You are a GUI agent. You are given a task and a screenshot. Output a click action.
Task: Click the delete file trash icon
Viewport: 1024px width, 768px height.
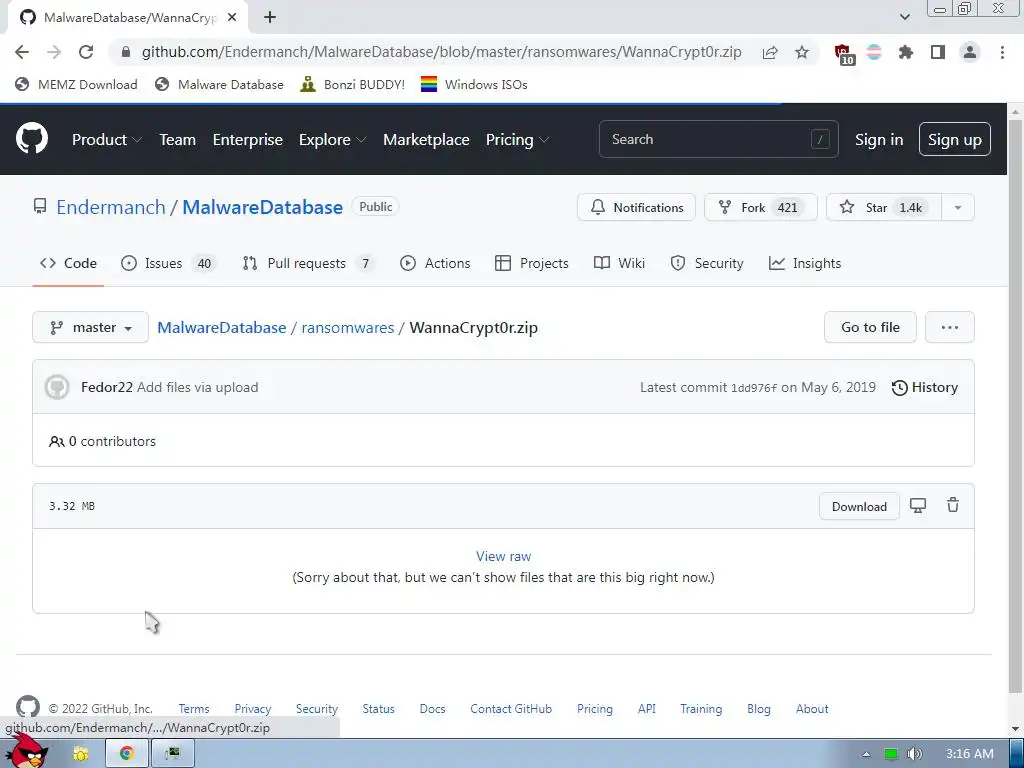pos(953,505)
